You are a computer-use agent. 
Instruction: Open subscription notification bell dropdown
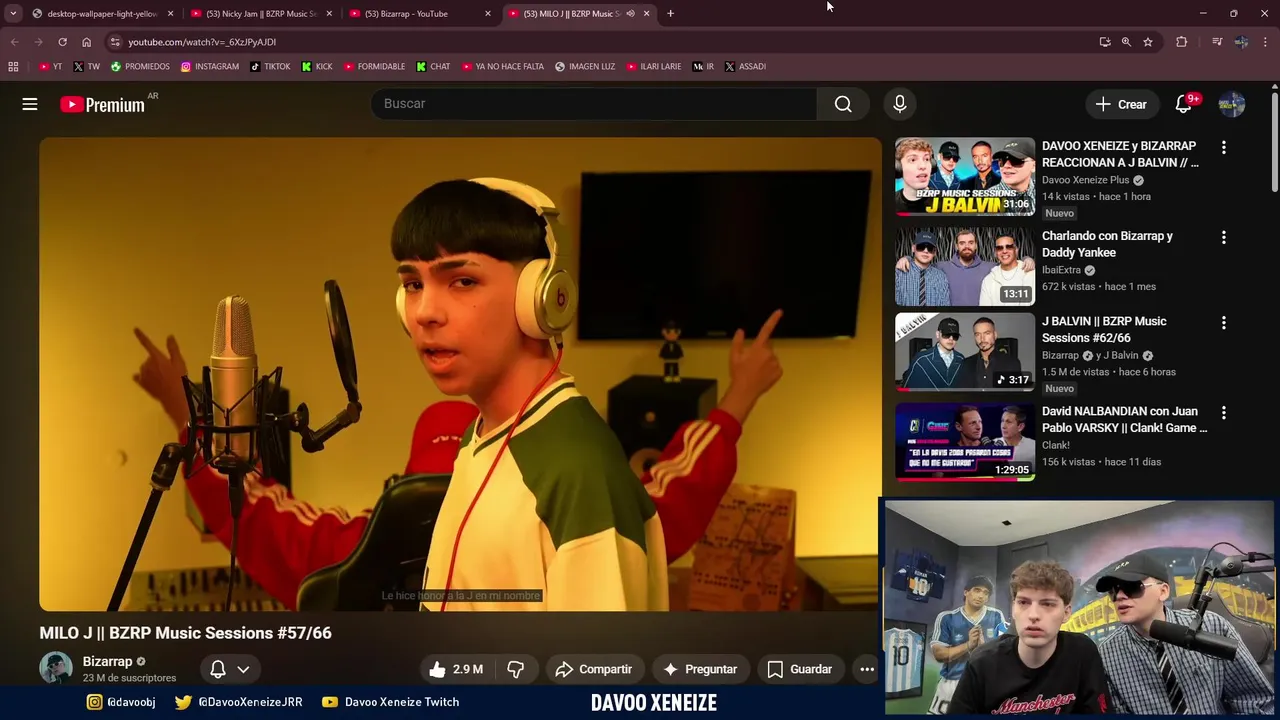(x=230, y=669)
